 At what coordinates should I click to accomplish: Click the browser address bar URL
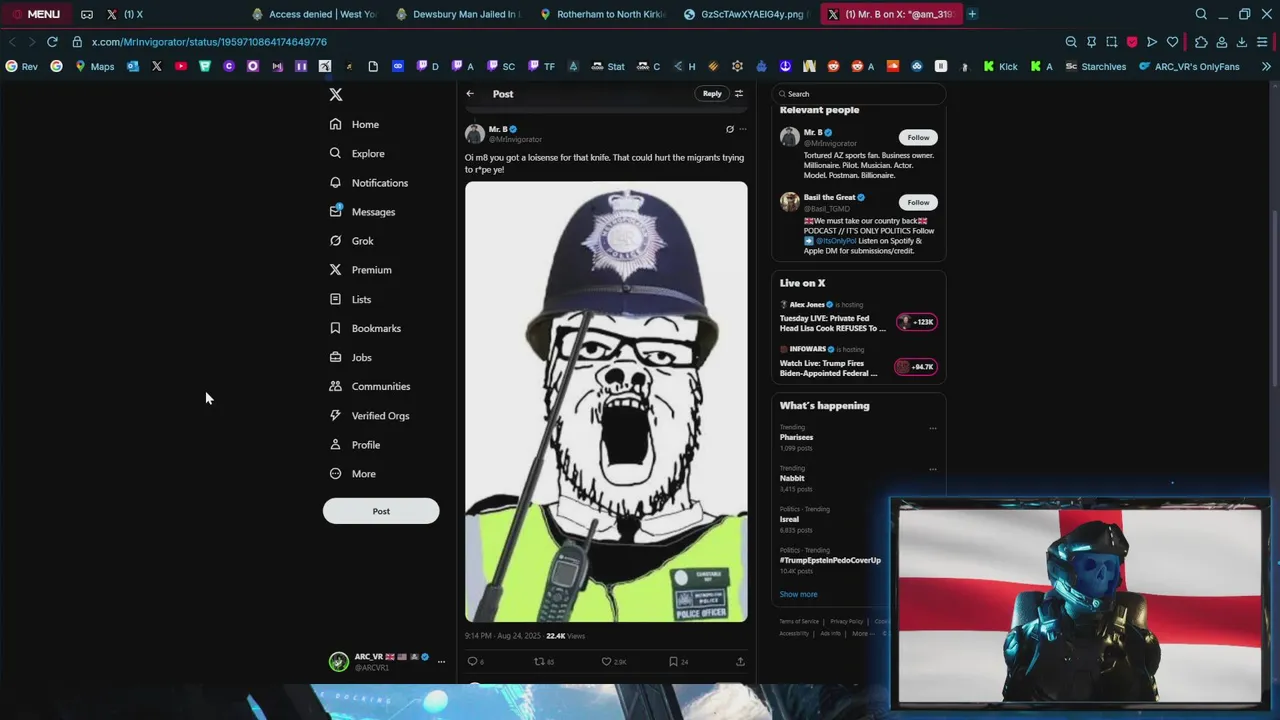pos(209,42)
